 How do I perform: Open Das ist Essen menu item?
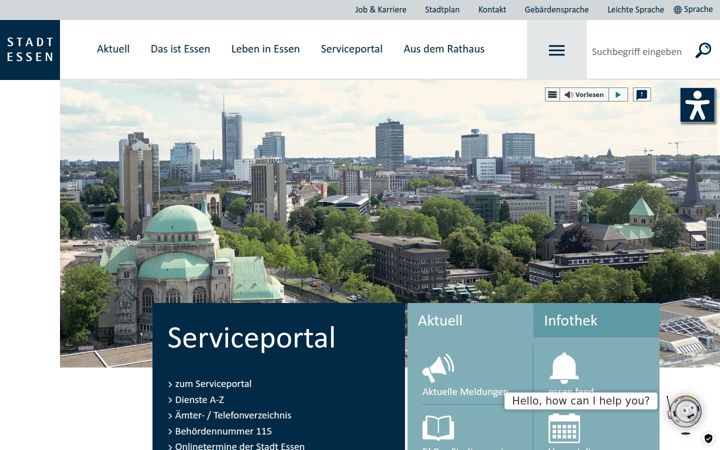coord(180,49)
